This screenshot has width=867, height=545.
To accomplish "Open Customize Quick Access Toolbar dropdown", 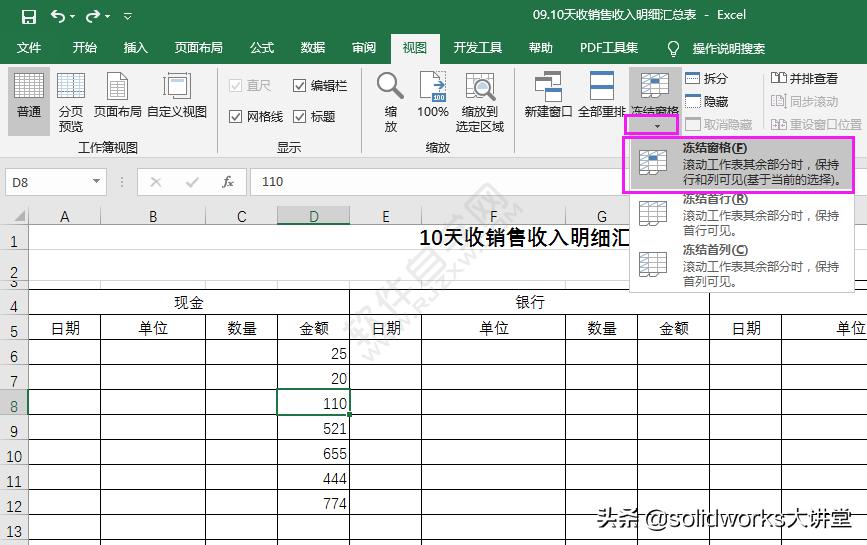I will (x=128, y=17).
